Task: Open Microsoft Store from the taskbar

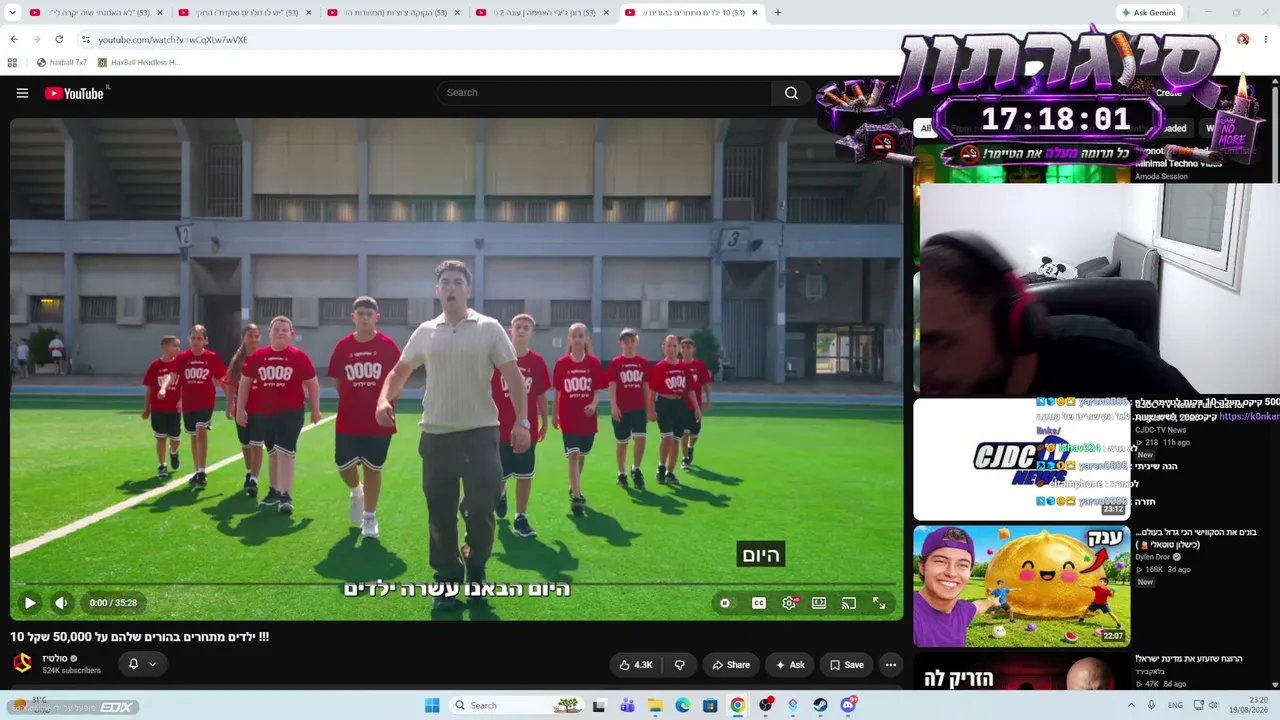Action: pyautogui.click(x=710, y=706)
